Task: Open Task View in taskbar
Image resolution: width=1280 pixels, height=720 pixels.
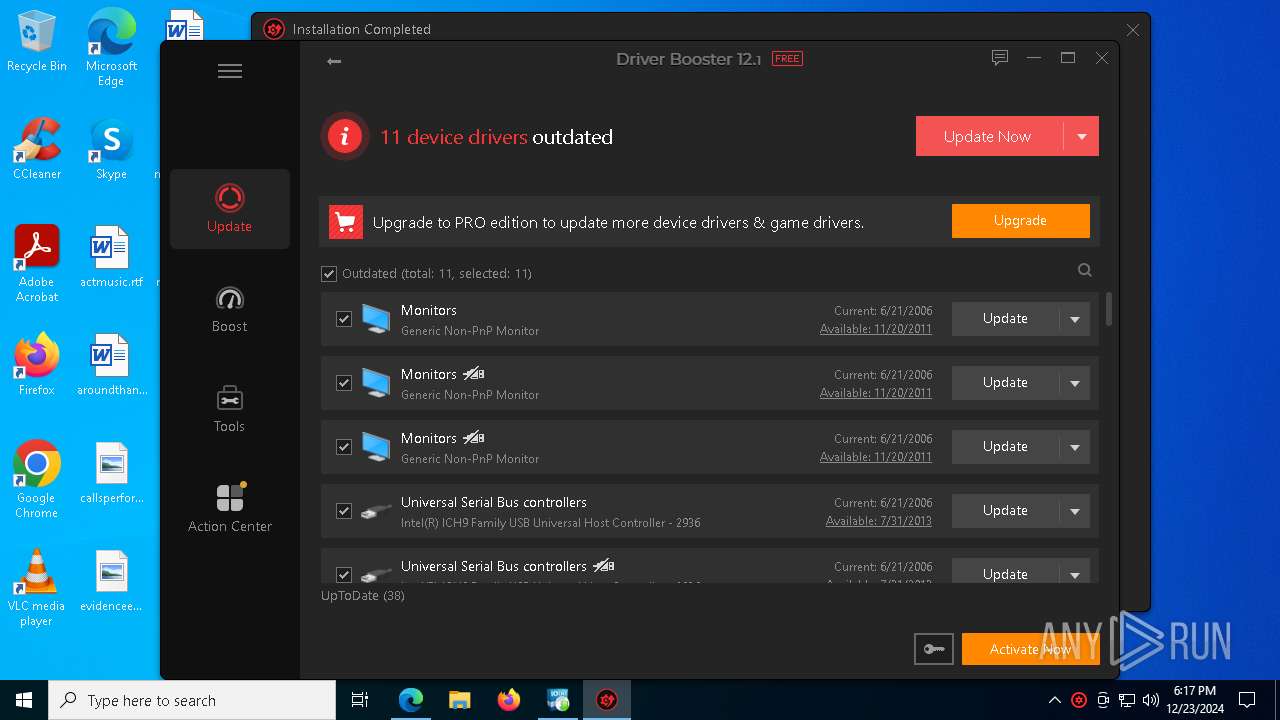Action: click(360, 700)
